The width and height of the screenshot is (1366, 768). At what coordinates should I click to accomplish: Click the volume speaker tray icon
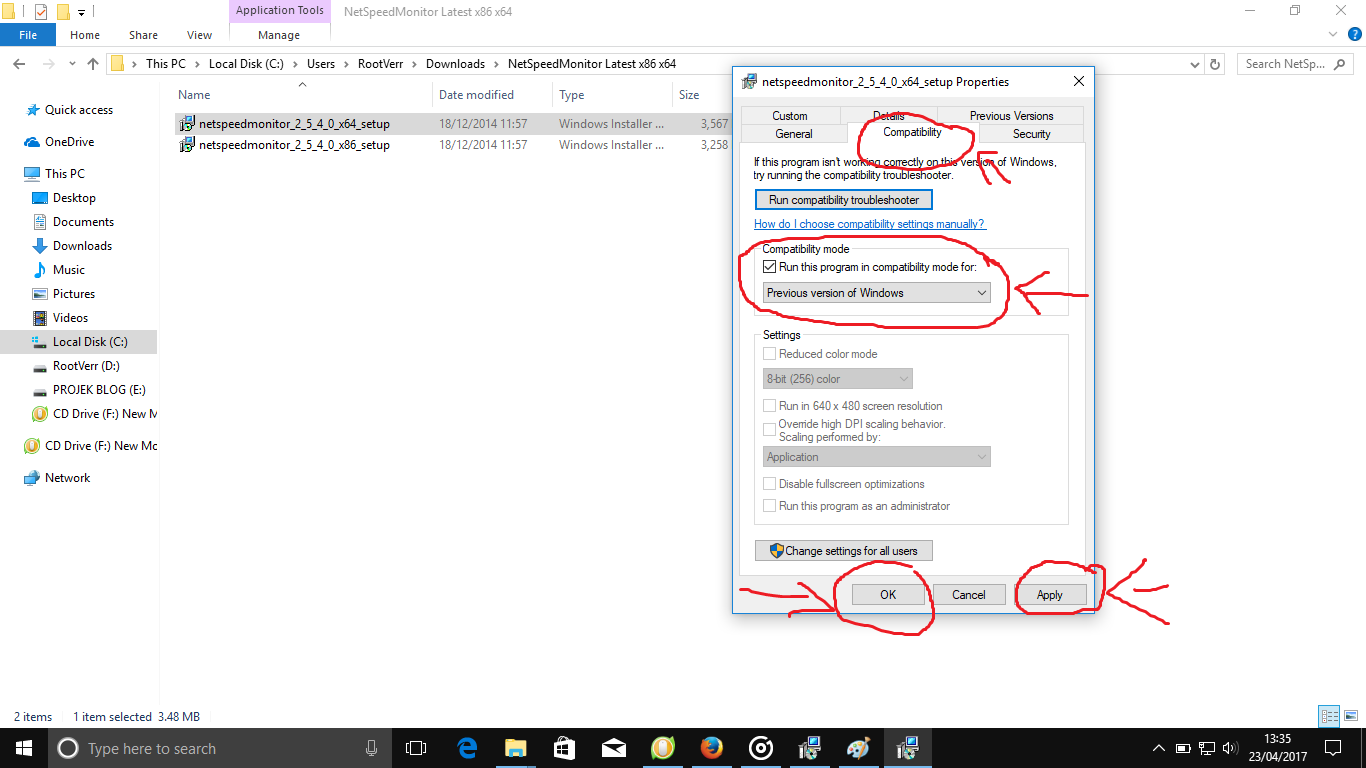(1229, 748)
